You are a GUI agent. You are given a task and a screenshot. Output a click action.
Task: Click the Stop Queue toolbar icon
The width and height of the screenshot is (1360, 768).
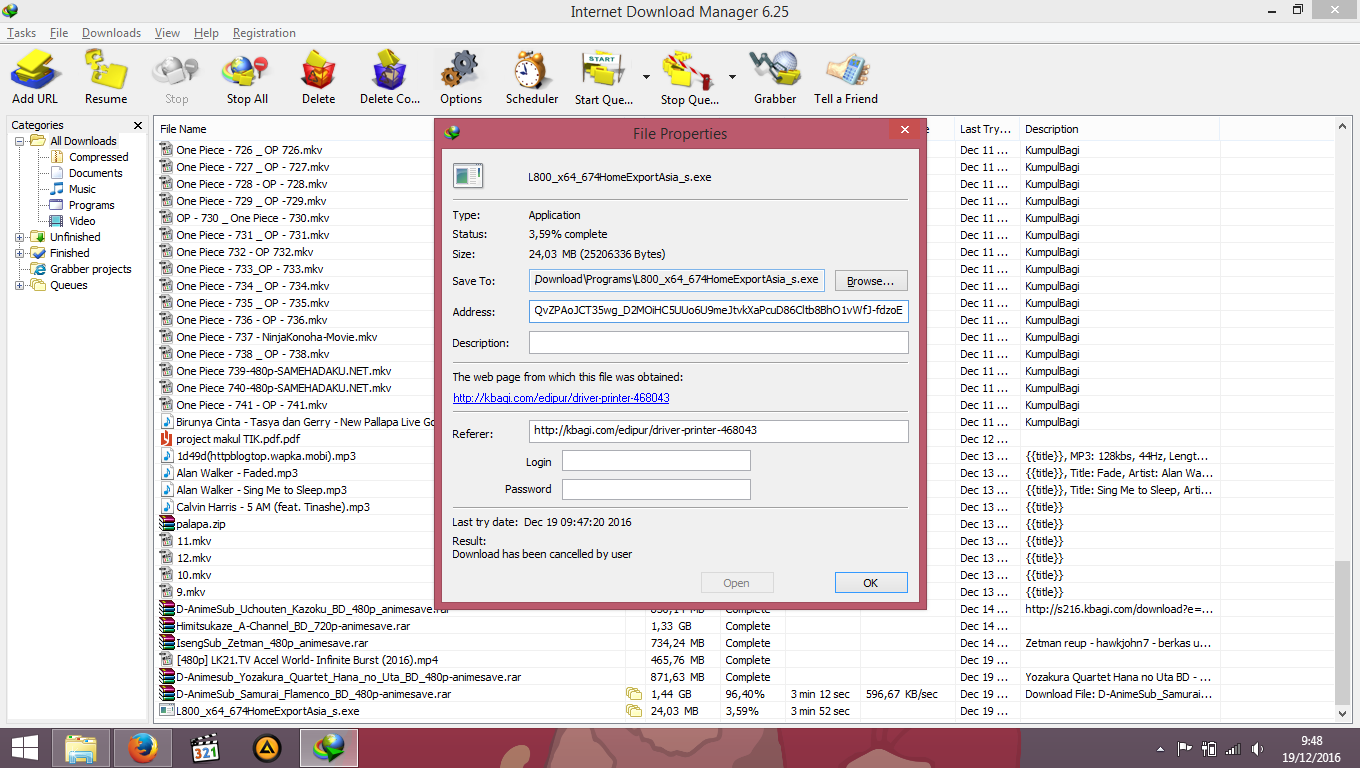[689, 70]
